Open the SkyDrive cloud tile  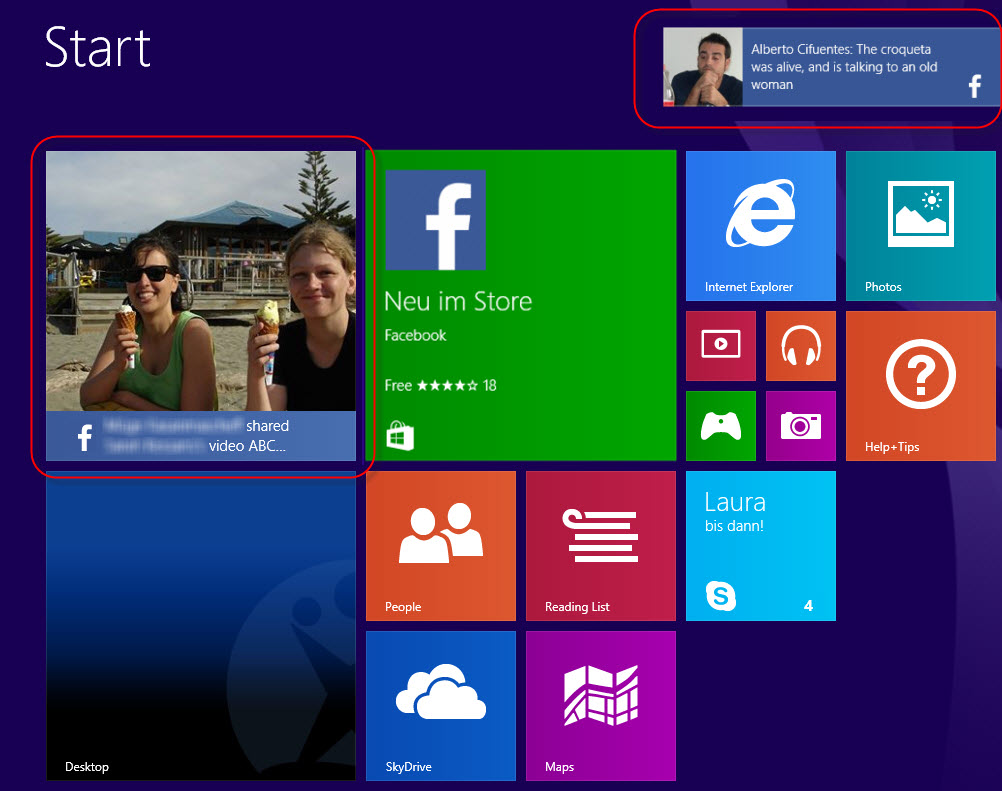pos(440,705)
